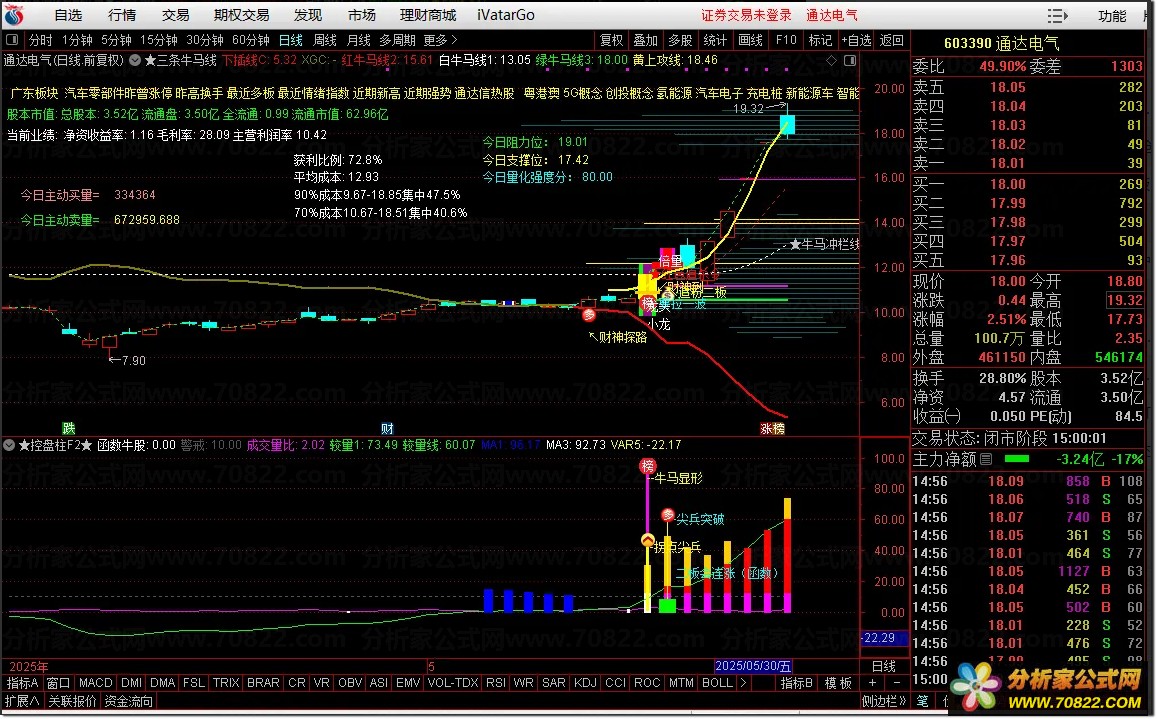
Task: Open the 期权交易 menu
Action: coord(241,15)
